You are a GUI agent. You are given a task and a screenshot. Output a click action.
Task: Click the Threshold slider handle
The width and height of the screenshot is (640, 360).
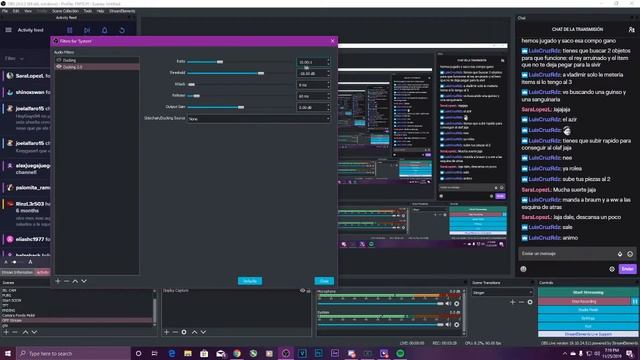pyautogui.click(x=261, y=73)
